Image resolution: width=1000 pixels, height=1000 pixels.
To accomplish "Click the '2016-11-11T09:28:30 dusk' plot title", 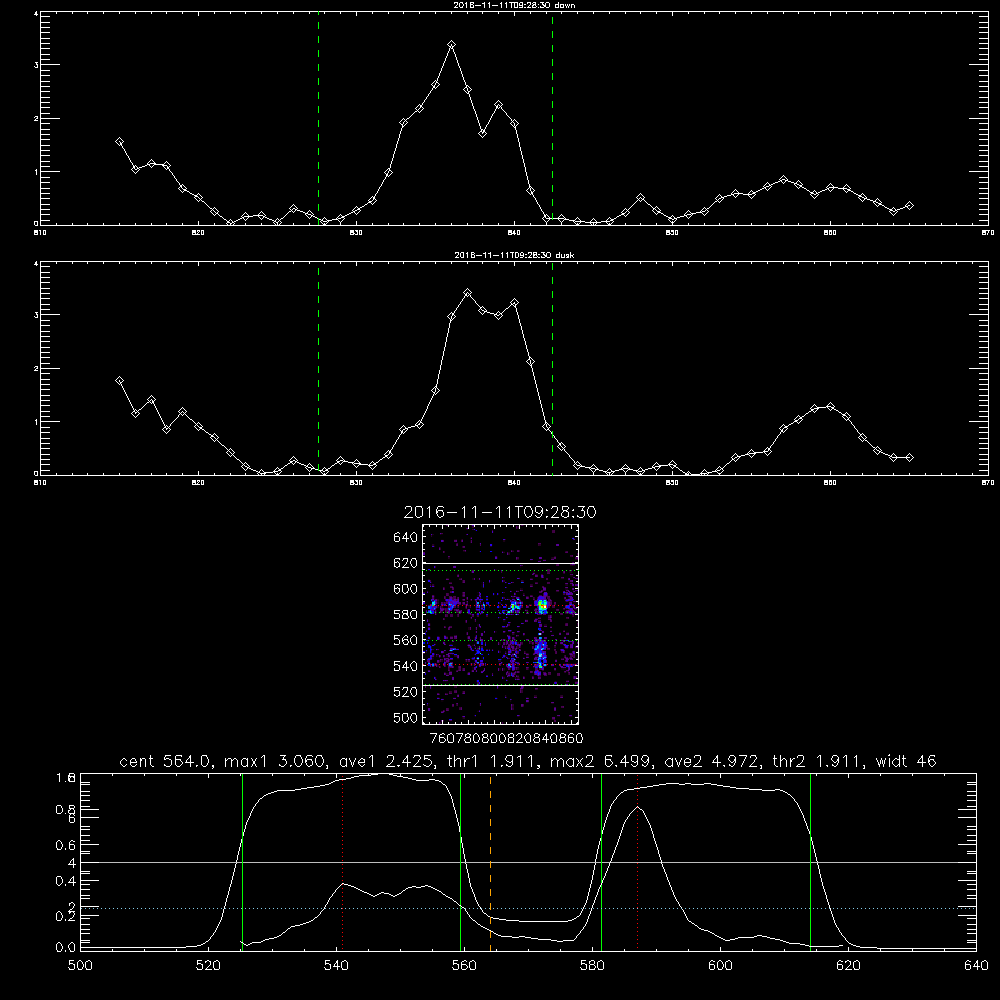I will (514, 255).
